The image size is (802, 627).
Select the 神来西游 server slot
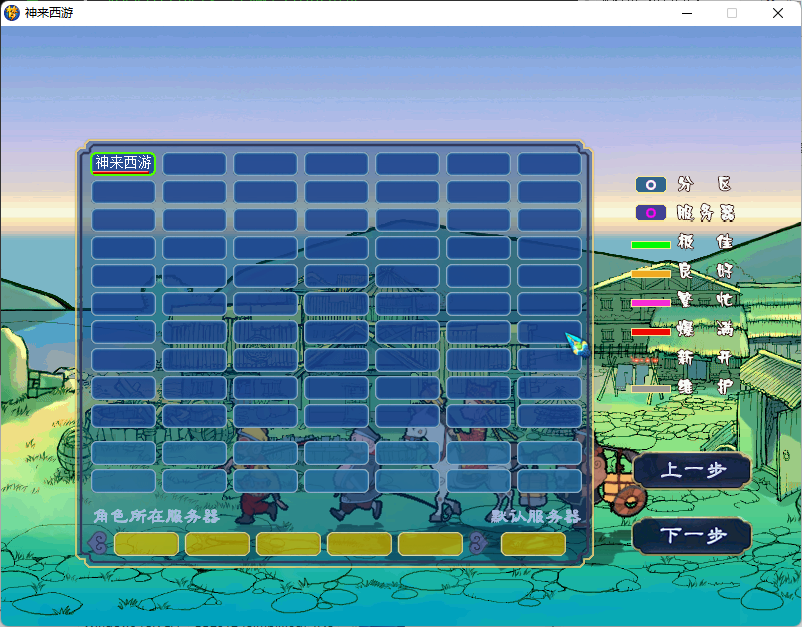[x=123, y=164]
